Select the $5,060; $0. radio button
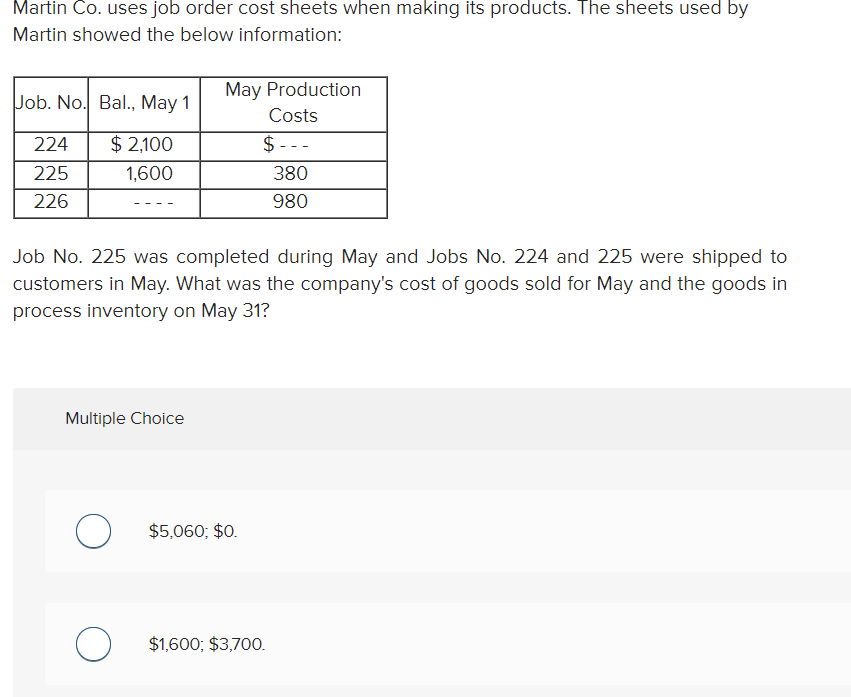Viewport: 851px width, 697px height. tap(93, 531)
